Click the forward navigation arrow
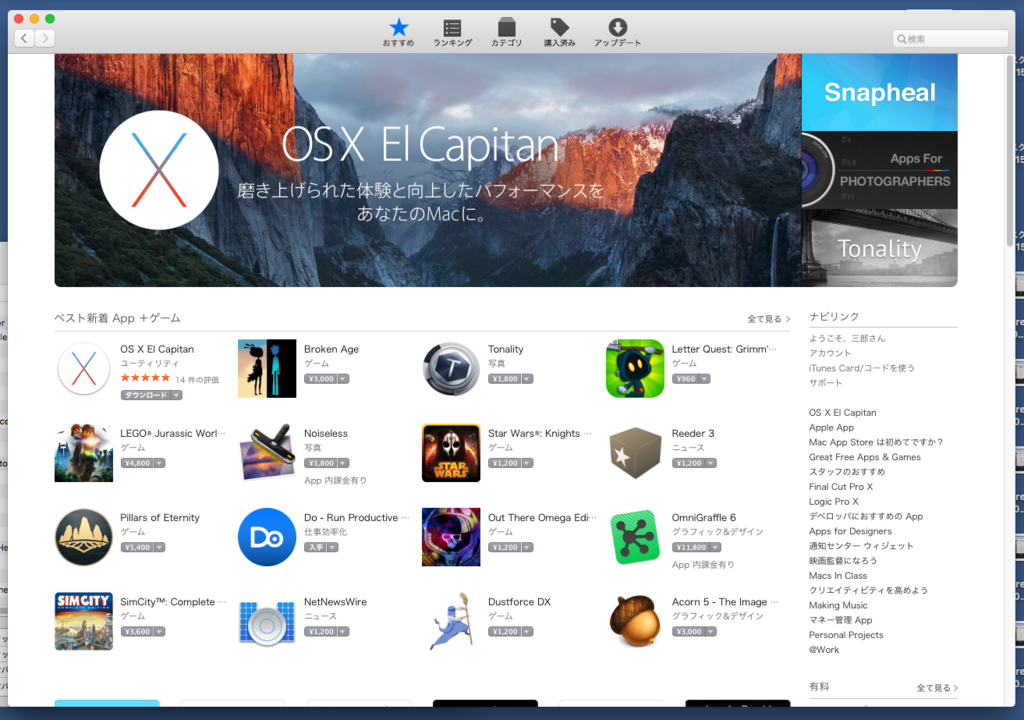The width and height of the screenshot is (1024, 720). click(45, 38)
